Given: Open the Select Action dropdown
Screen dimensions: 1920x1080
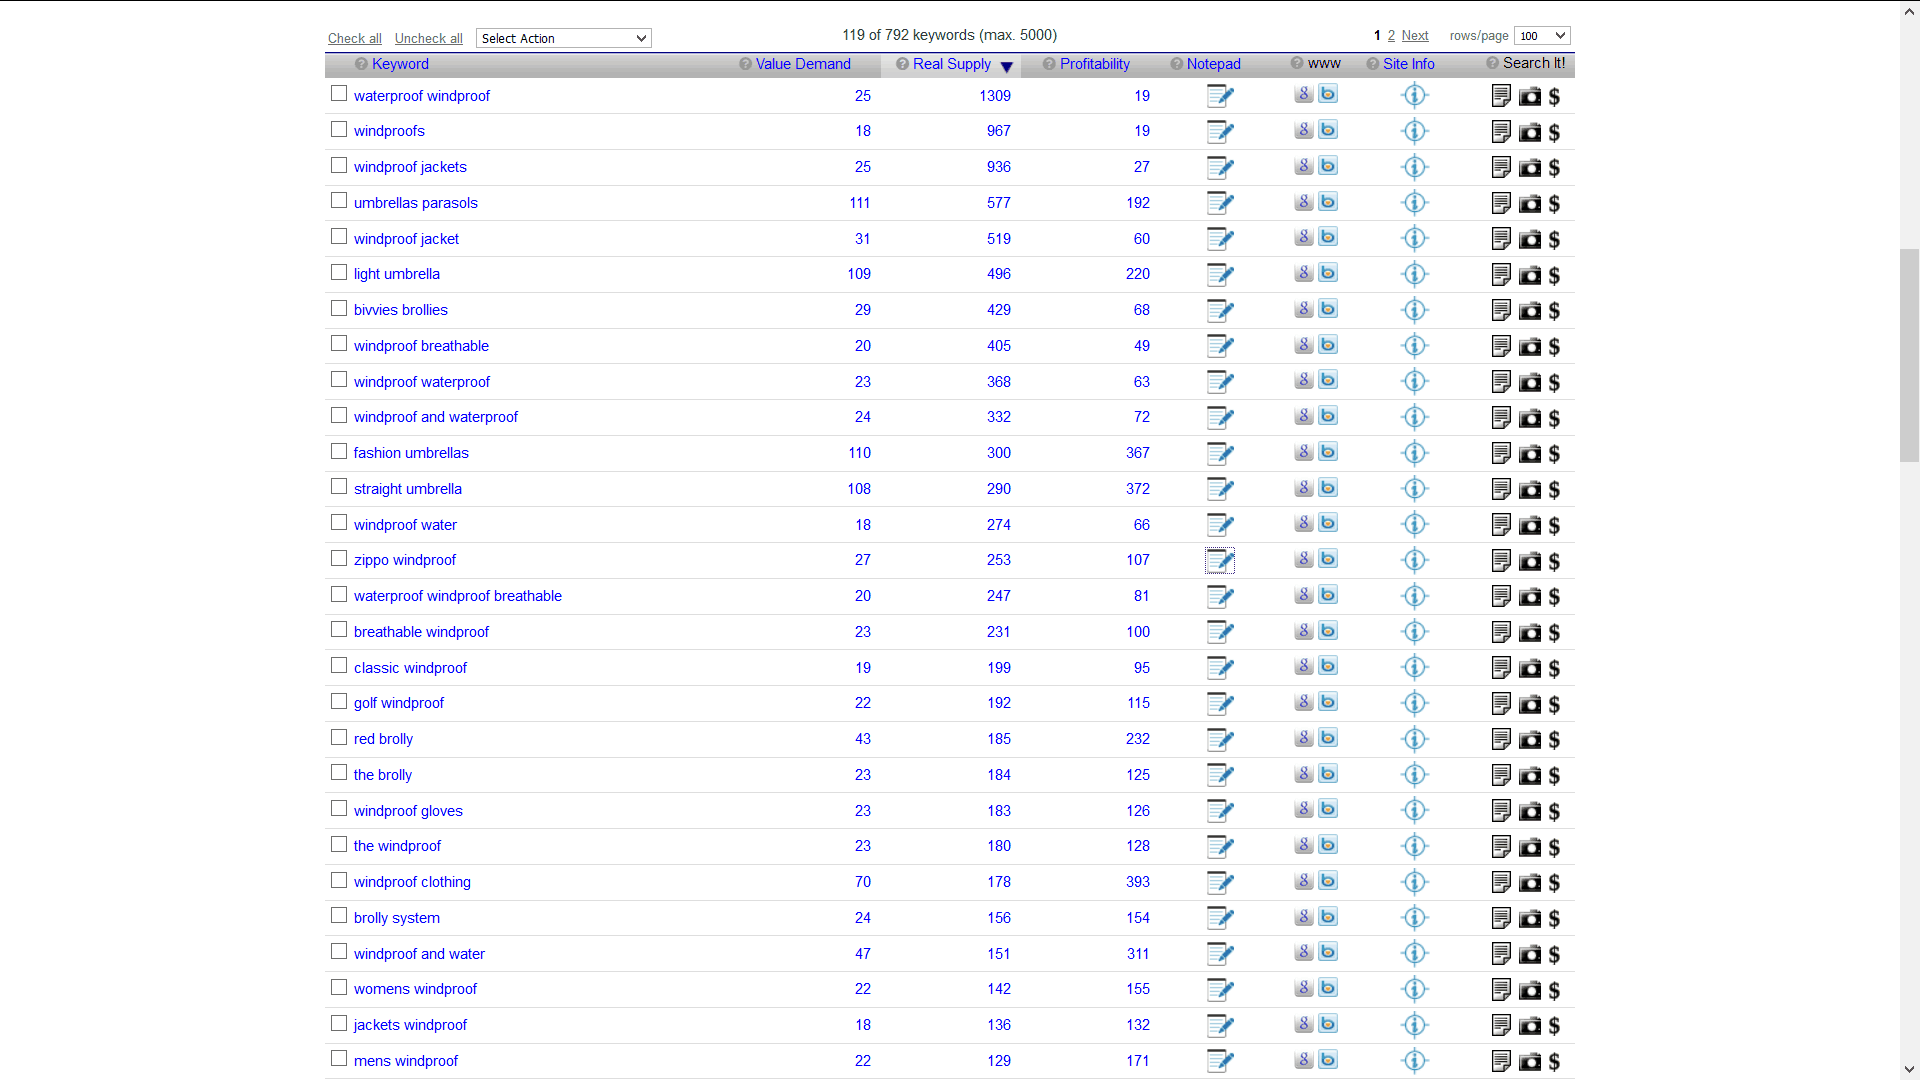Looking at the screenshot, I should [564, 38].
